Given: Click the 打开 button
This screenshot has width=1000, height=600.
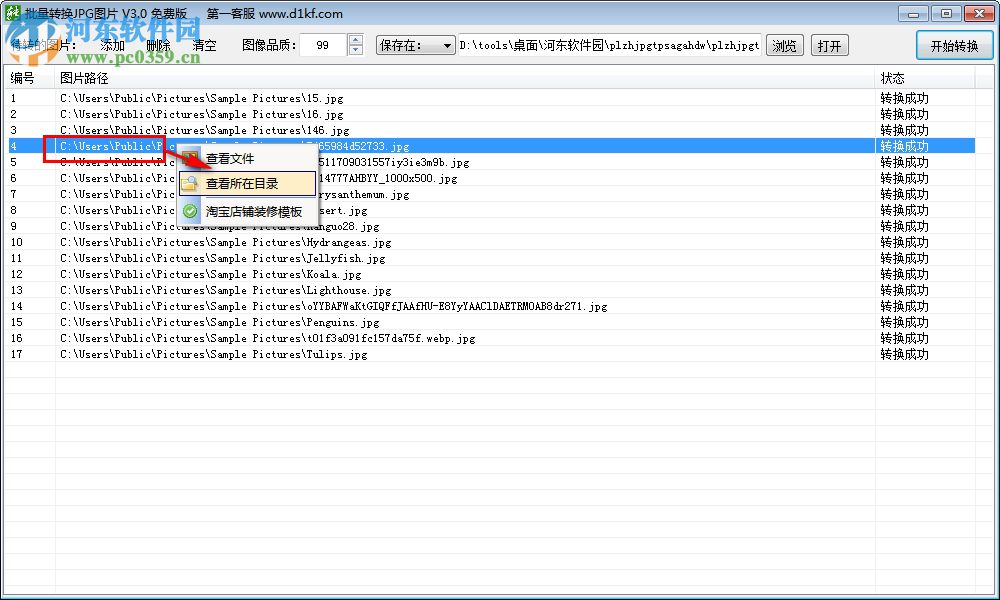Looking at the screenshot, I should pos(830,45).
